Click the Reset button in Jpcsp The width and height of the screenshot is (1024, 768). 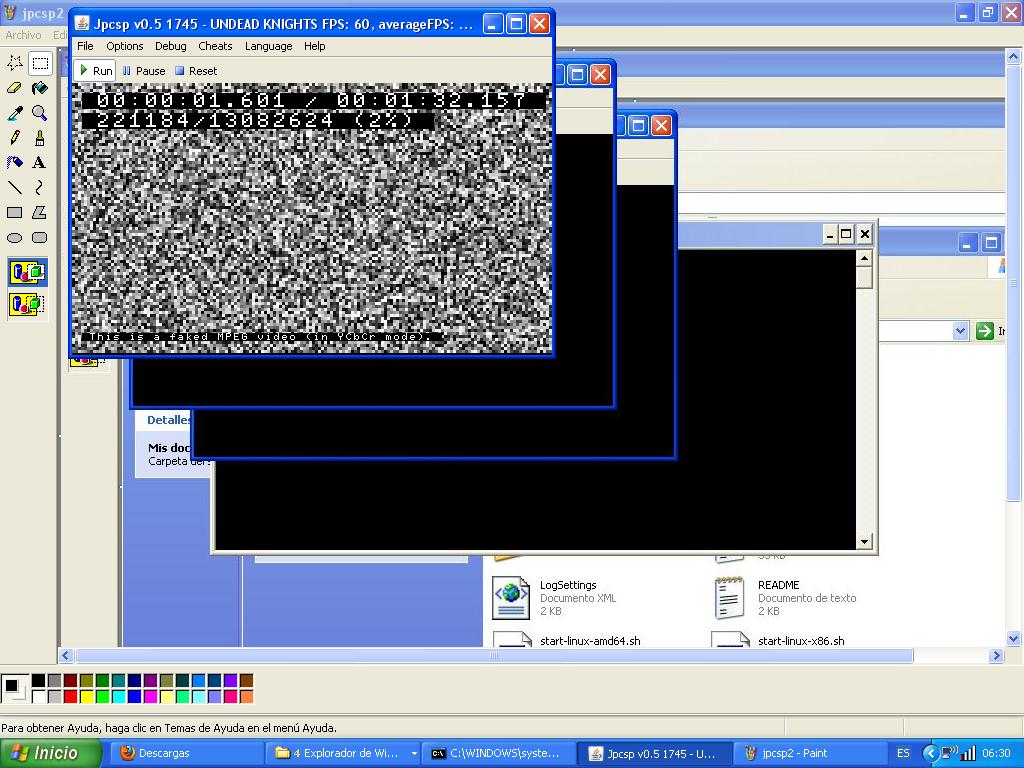[x=196, y=71]
